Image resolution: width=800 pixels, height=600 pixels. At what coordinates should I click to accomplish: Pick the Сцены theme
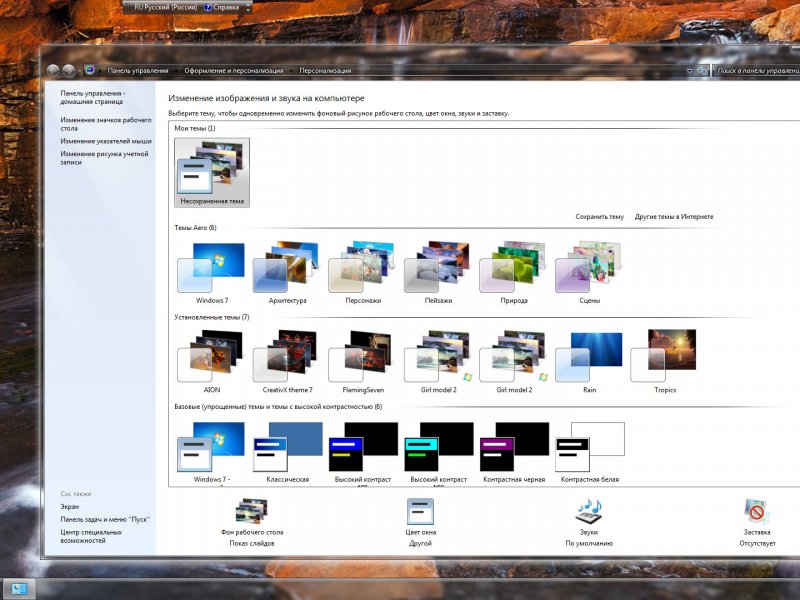pyautogui.click(x=589, y=273)
